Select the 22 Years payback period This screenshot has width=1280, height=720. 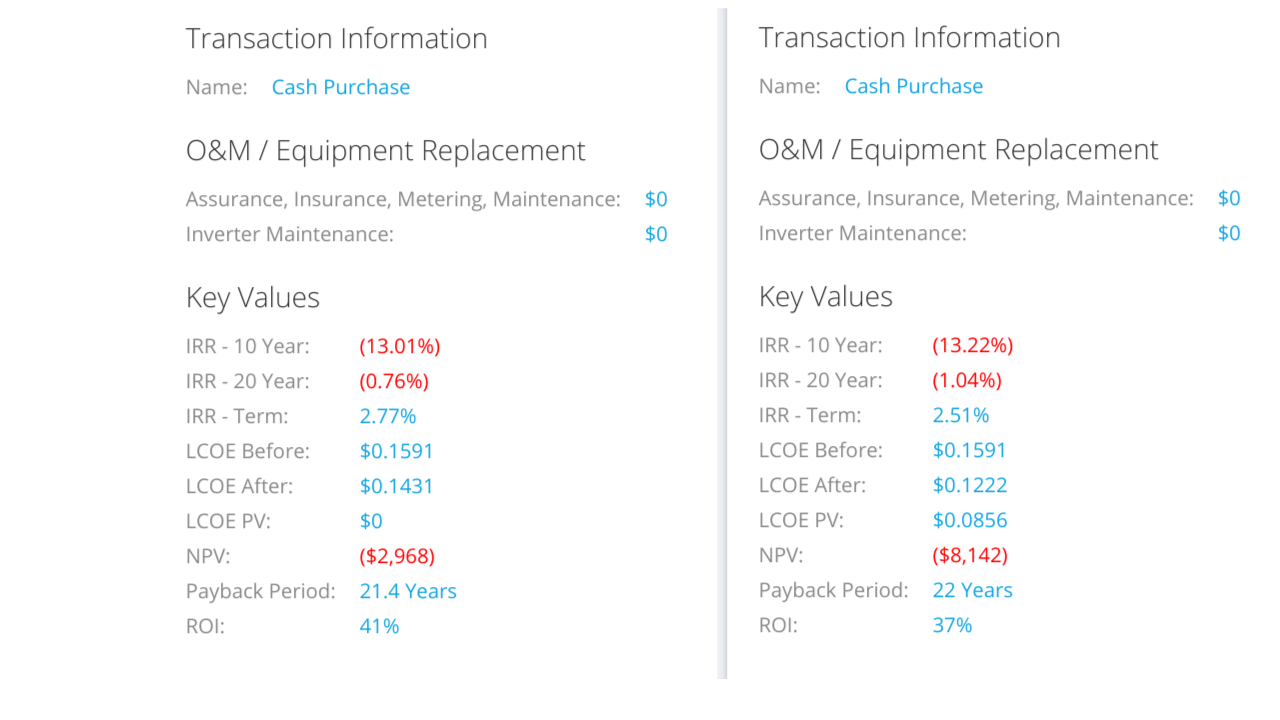973,590
